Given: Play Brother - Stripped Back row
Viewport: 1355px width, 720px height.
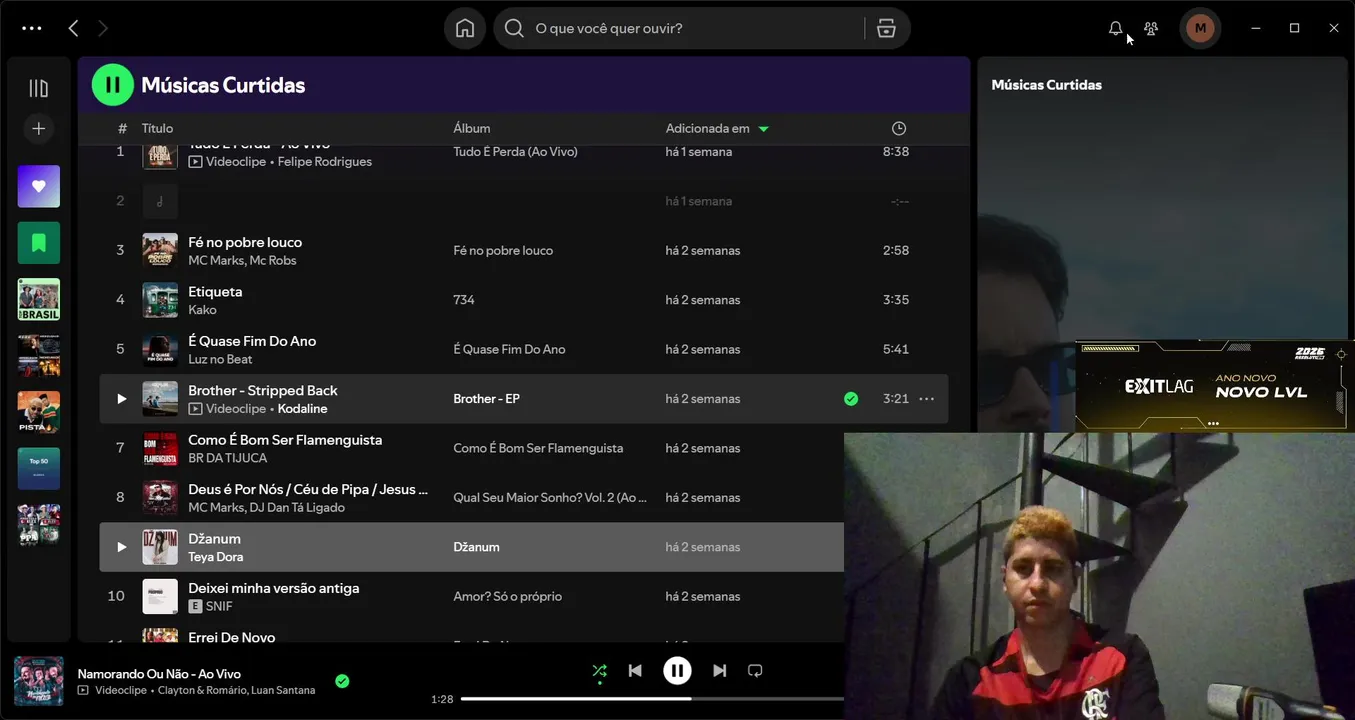Looking at the screenshot, I should click(121, 398).
